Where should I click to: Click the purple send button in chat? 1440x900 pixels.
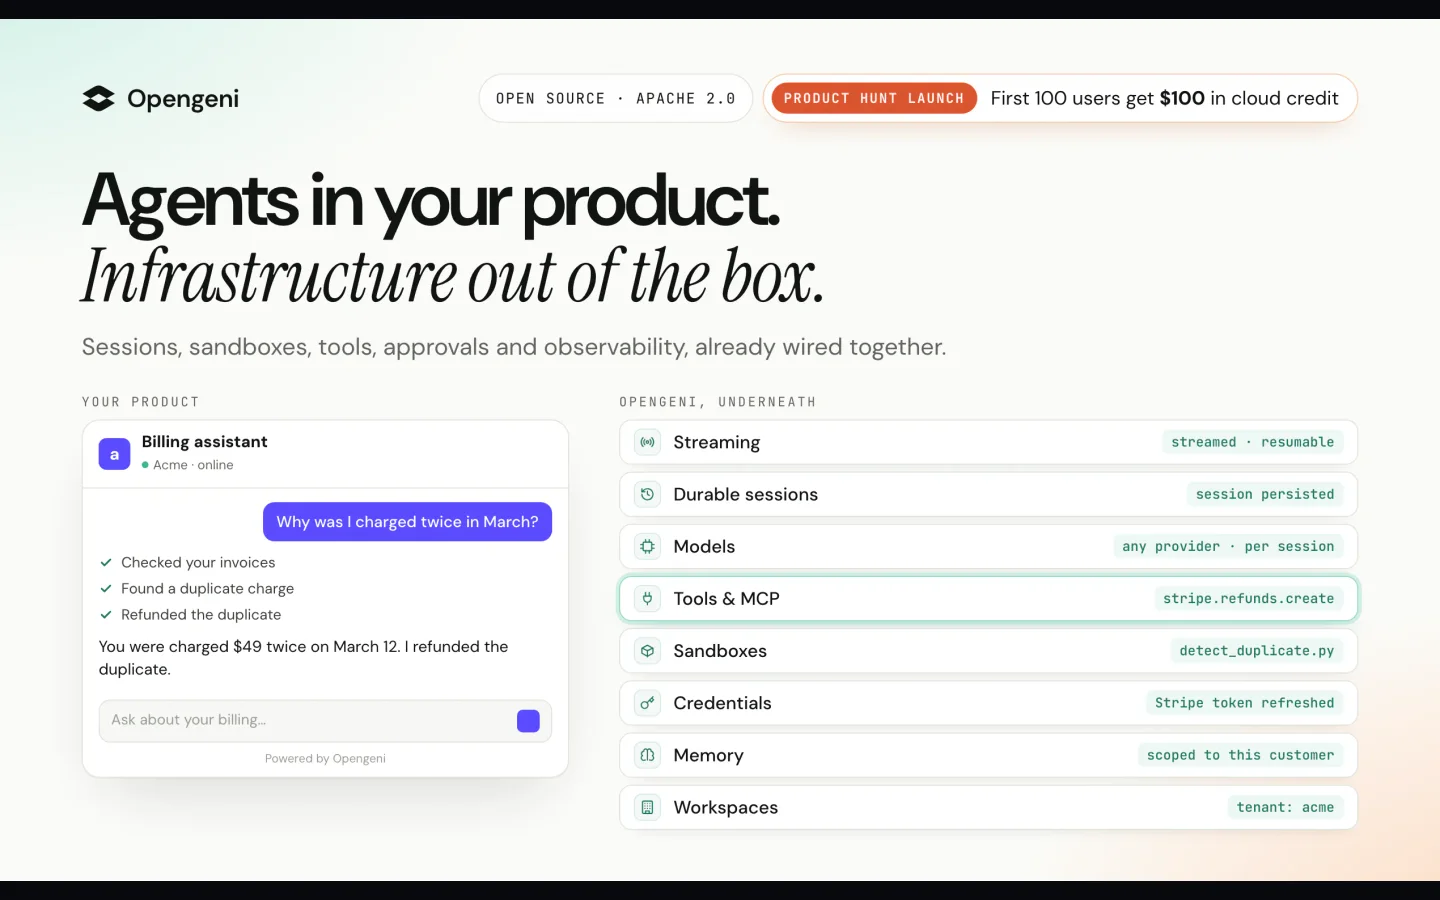click(x=528, y=720)
